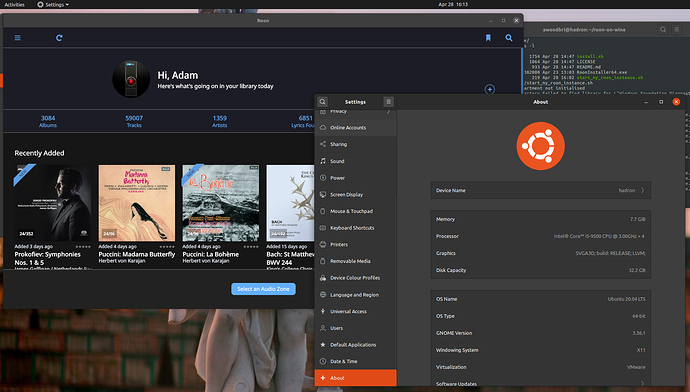
Task: Click the Windowing System X11 value
Action: 641,350
